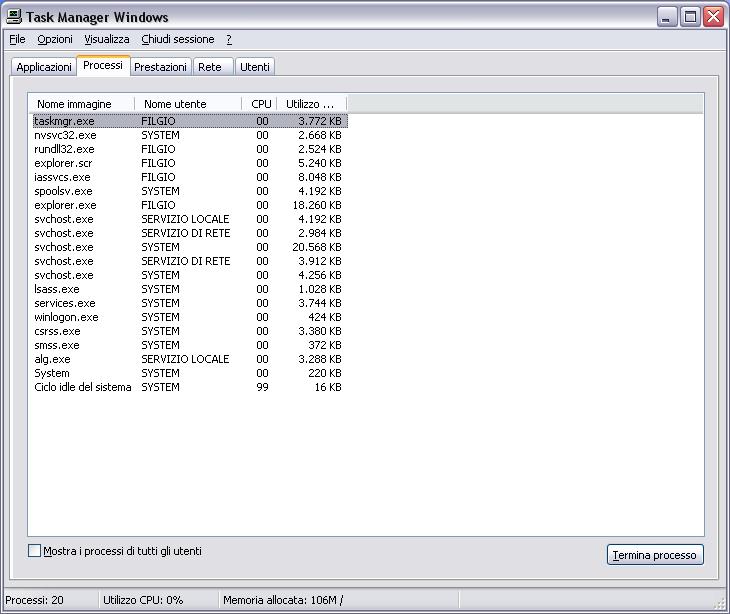Open the Chiudi sessione menu
The height and width of the screenshot is (614, 730).
[x=178, y=40]
